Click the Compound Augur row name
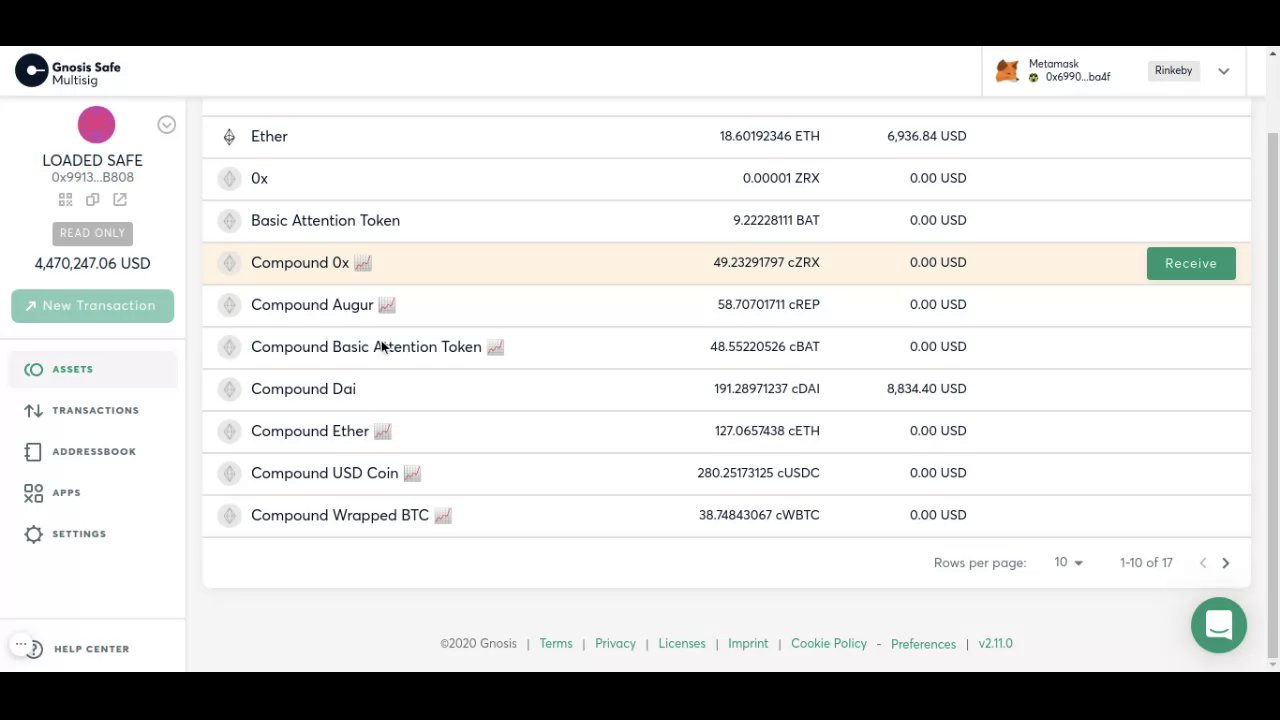This screenshot has width=1280, height=720. [x=312, y=305]
